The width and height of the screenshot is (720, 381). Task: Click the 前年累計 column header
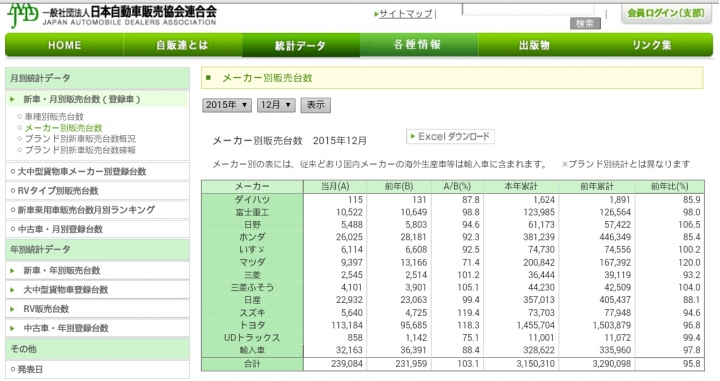pos(596,186)
